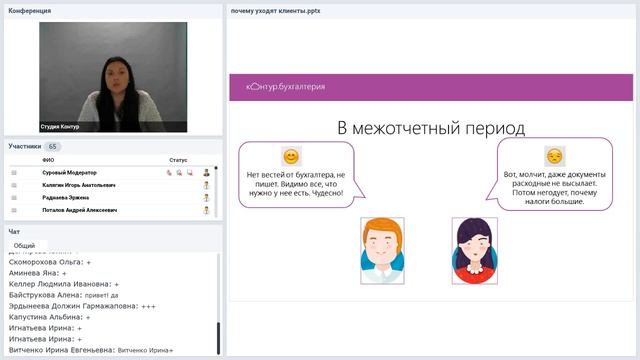This screenshot has width=640, height=360.
Task: Click the Конференция panel title
Action: coord(29,11)
